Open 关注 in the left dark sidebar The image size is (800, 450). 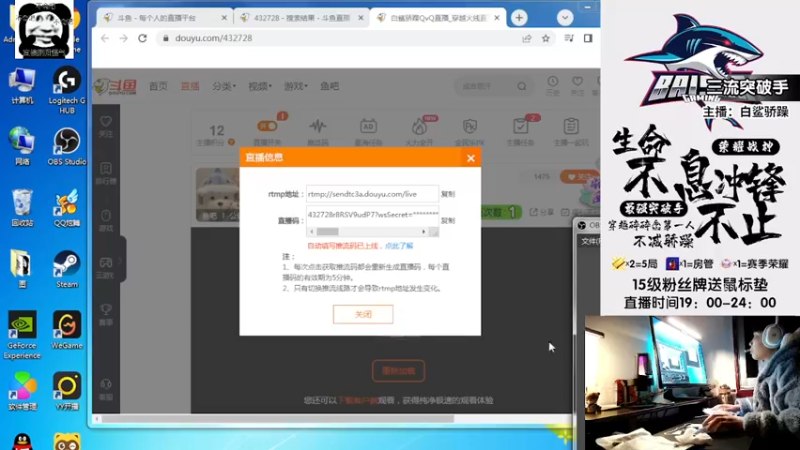106,127
